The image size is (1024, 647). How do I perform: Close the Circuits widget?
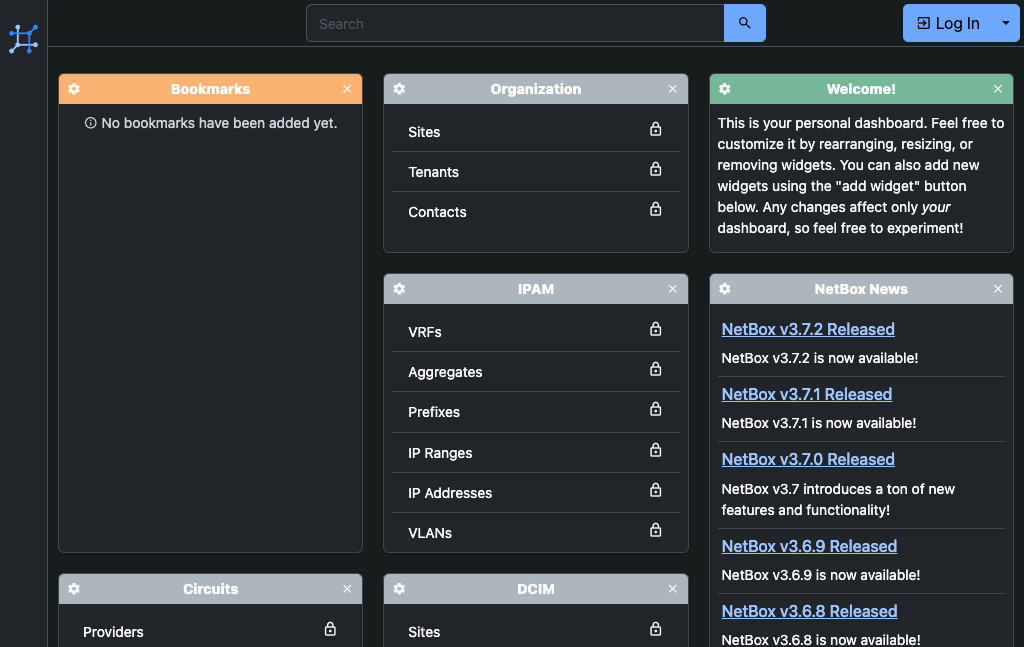tap(347, 589)
